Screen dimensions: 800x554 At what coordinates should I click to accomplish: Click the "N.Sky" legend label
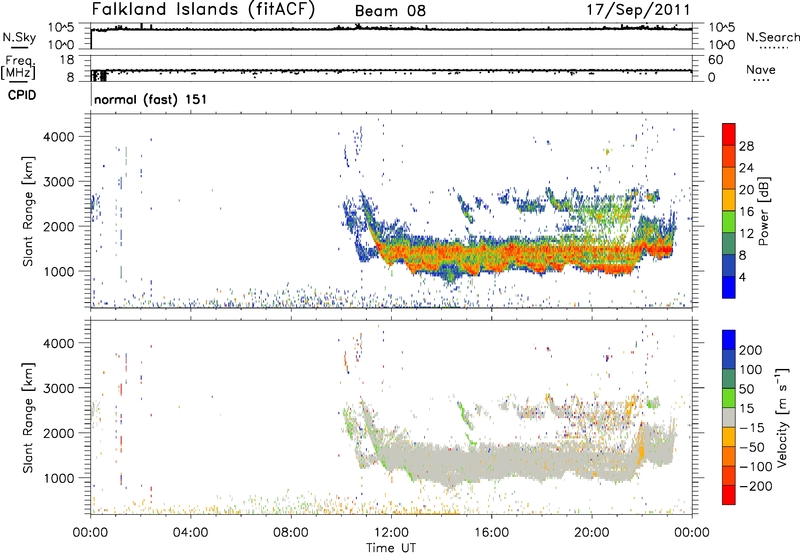point(19,37)
